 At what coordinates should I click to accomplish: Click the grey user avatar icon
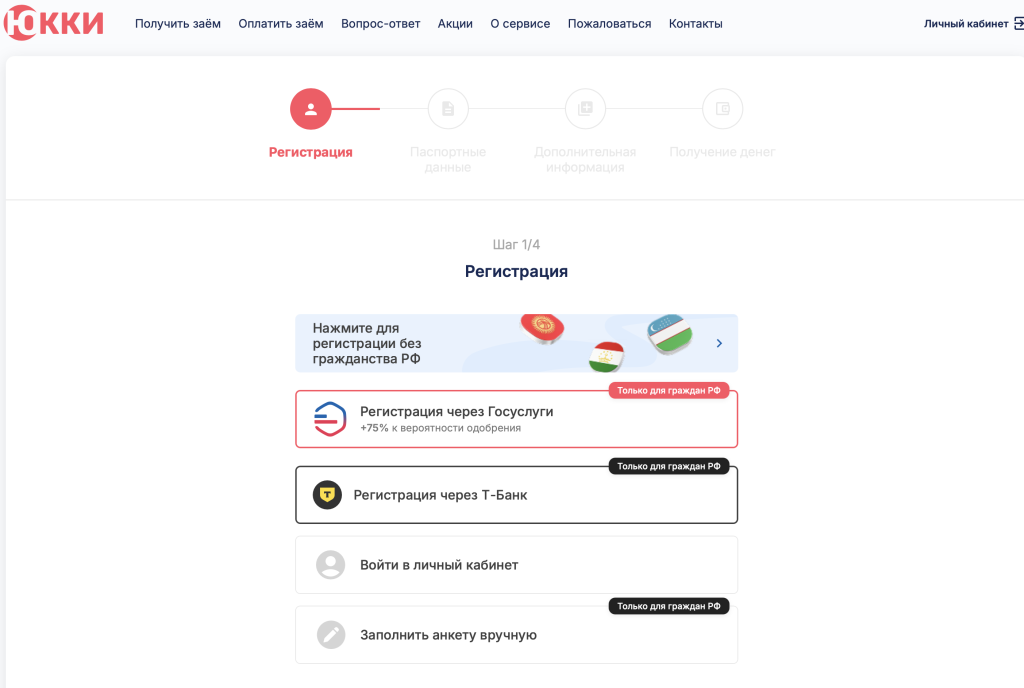pos(330,565)
